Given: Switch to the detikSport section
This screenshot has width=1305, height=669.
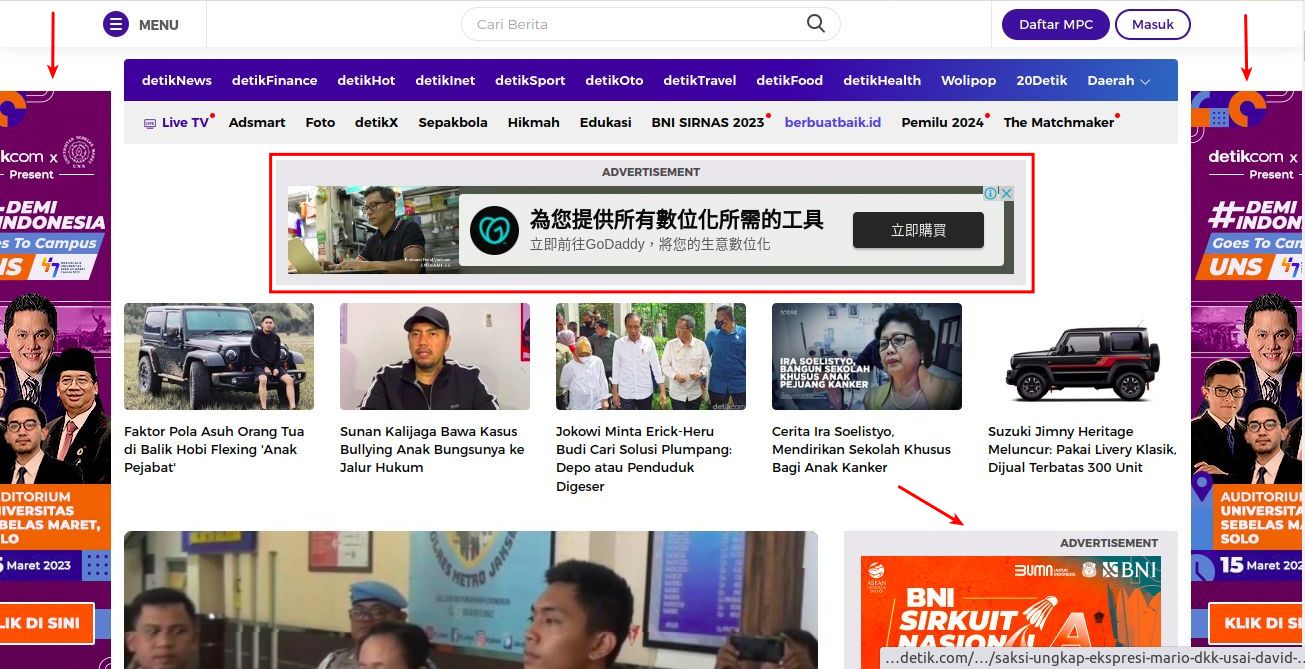Looking at the screenshot, I should click(530, 80).
